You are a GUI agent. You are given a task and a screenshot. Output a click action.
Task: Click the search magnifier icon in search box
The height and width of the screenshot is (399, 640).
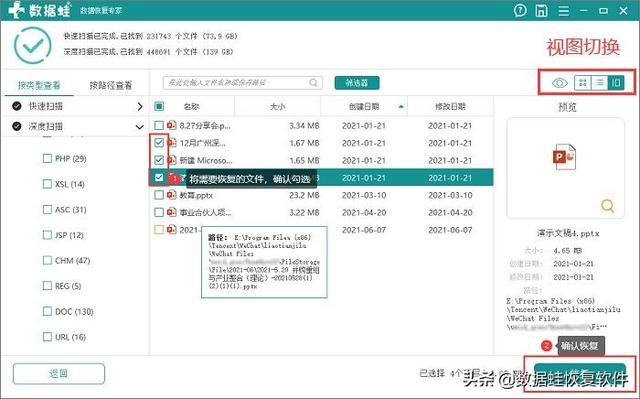click(313, 83)
